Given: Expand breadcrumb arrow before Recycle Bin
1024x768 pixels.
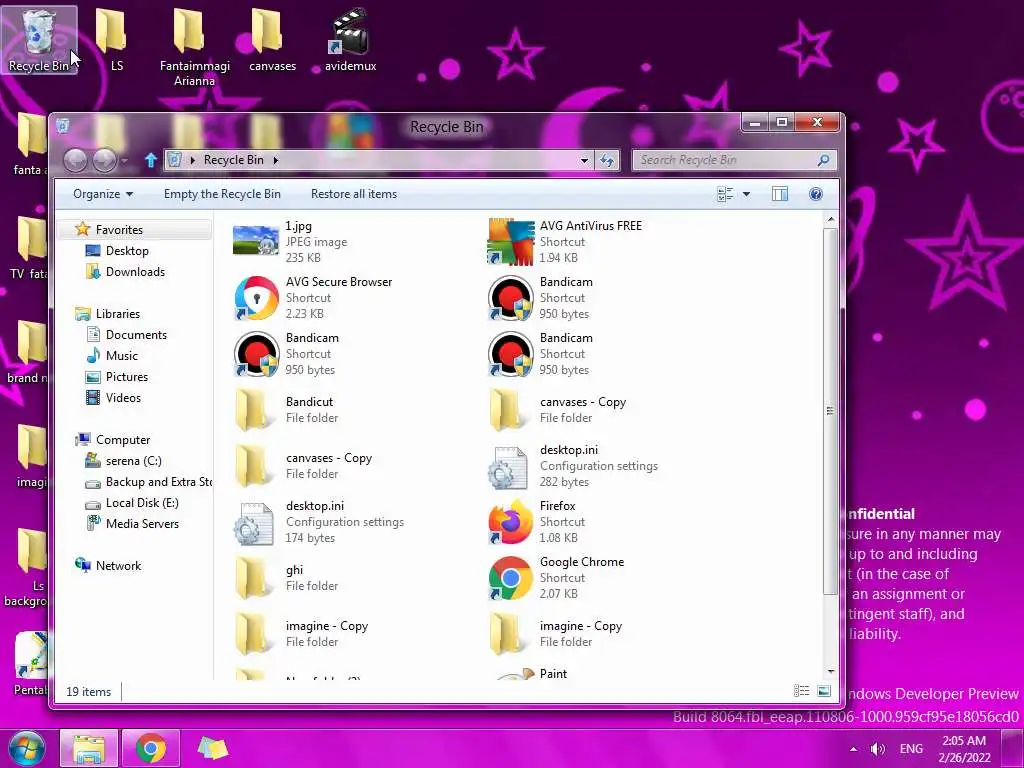Looking at the screenshot, I should coord(192,160).
